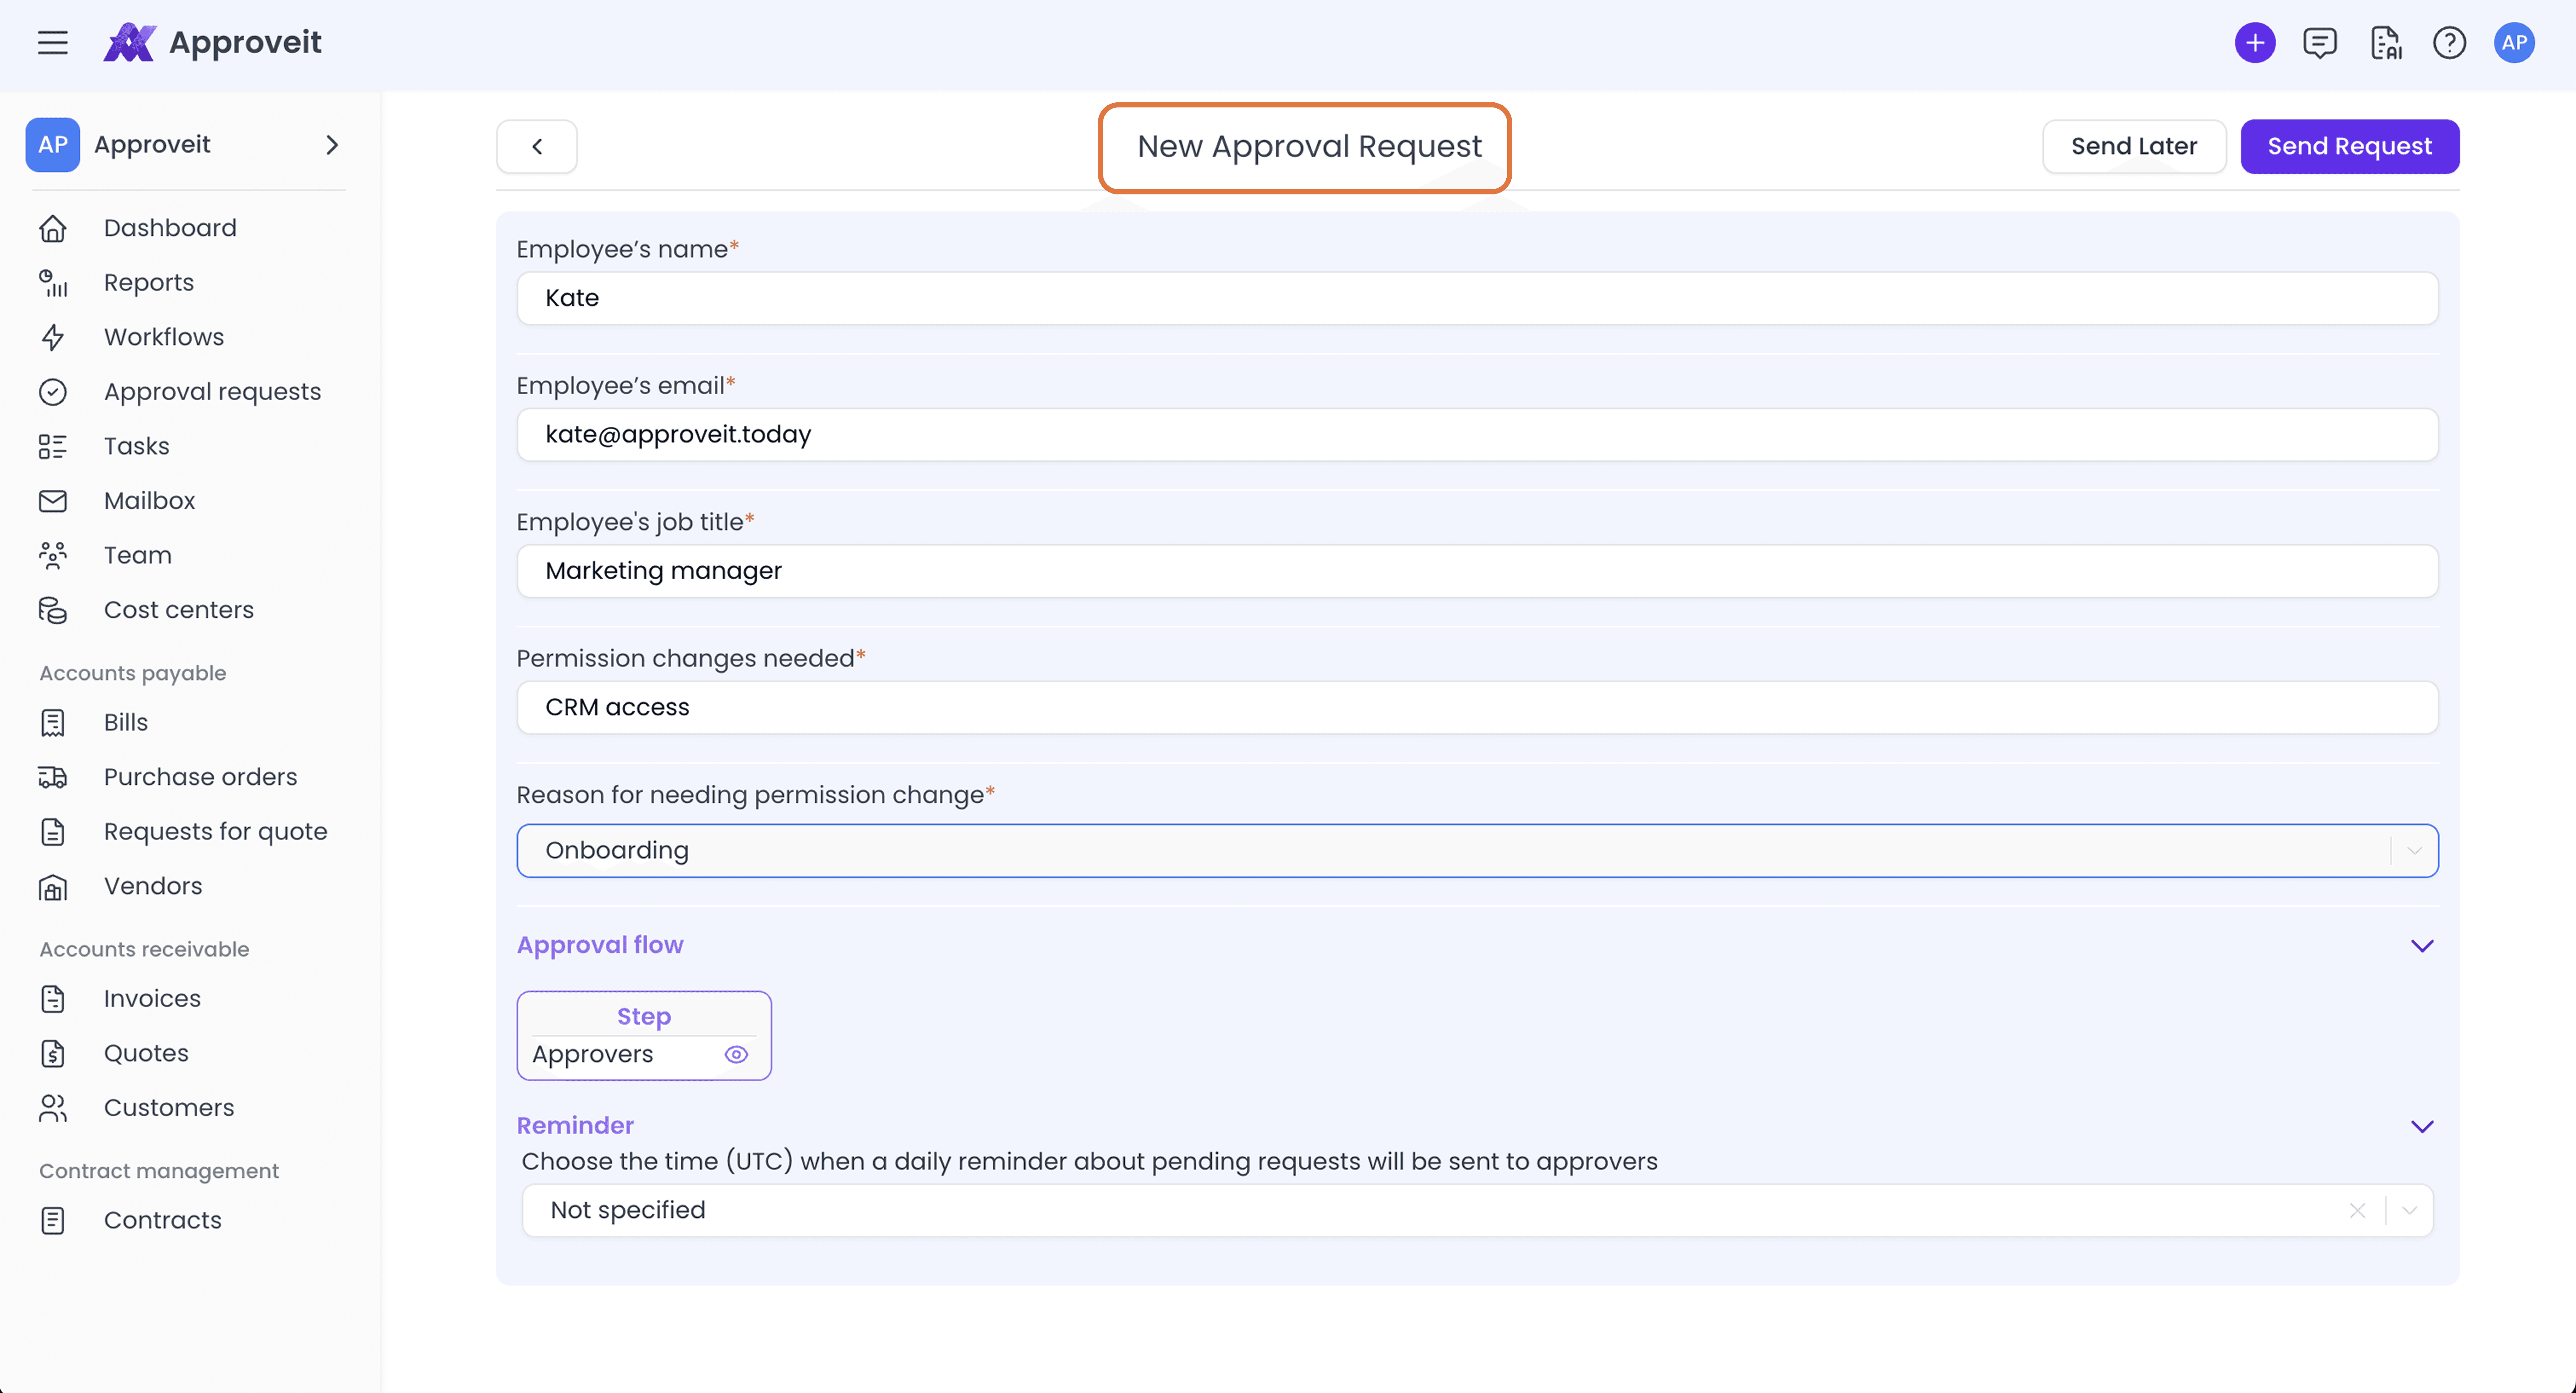2576x1393 pixels.
Task: Click the Requests for quote document icon
Action: 53,832
